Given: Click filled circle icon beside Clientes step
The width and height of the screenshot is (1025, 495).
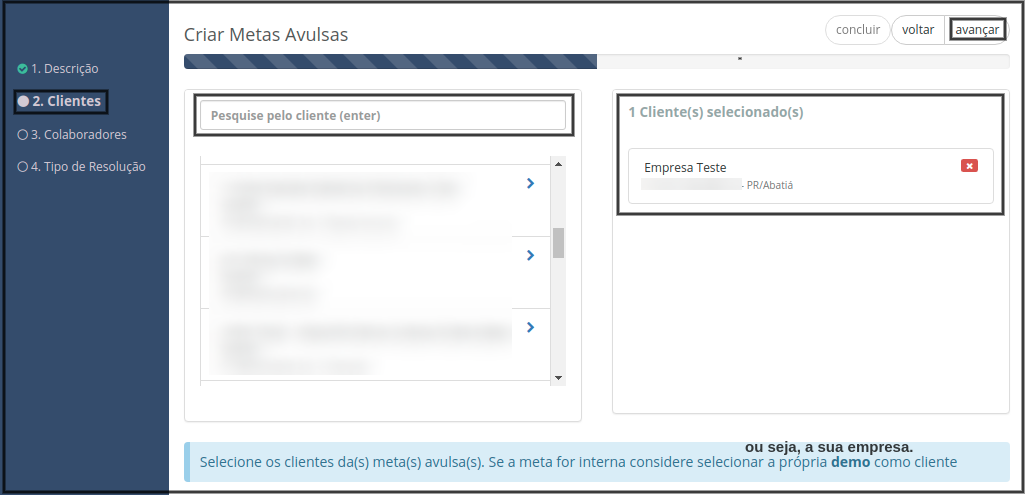Looking at the screenshot, I should tap(24, 101).
